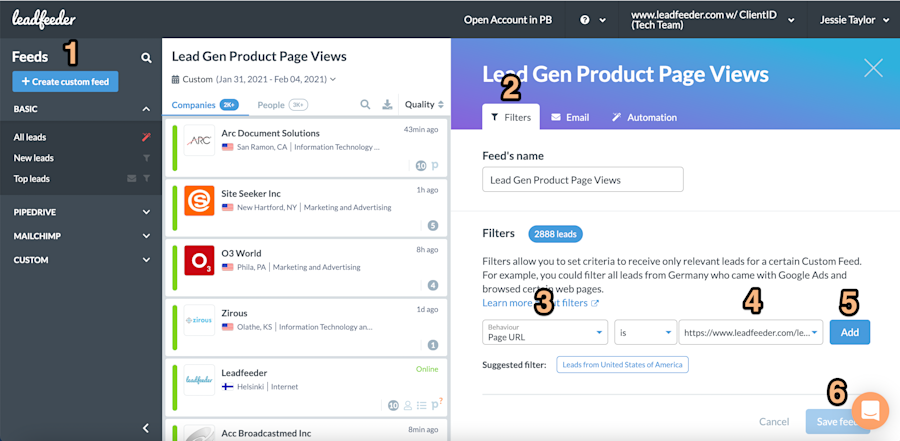
Task: Click the filter funnel icon beside New leads
Action: pyautogui.click(x=146, y=158)
